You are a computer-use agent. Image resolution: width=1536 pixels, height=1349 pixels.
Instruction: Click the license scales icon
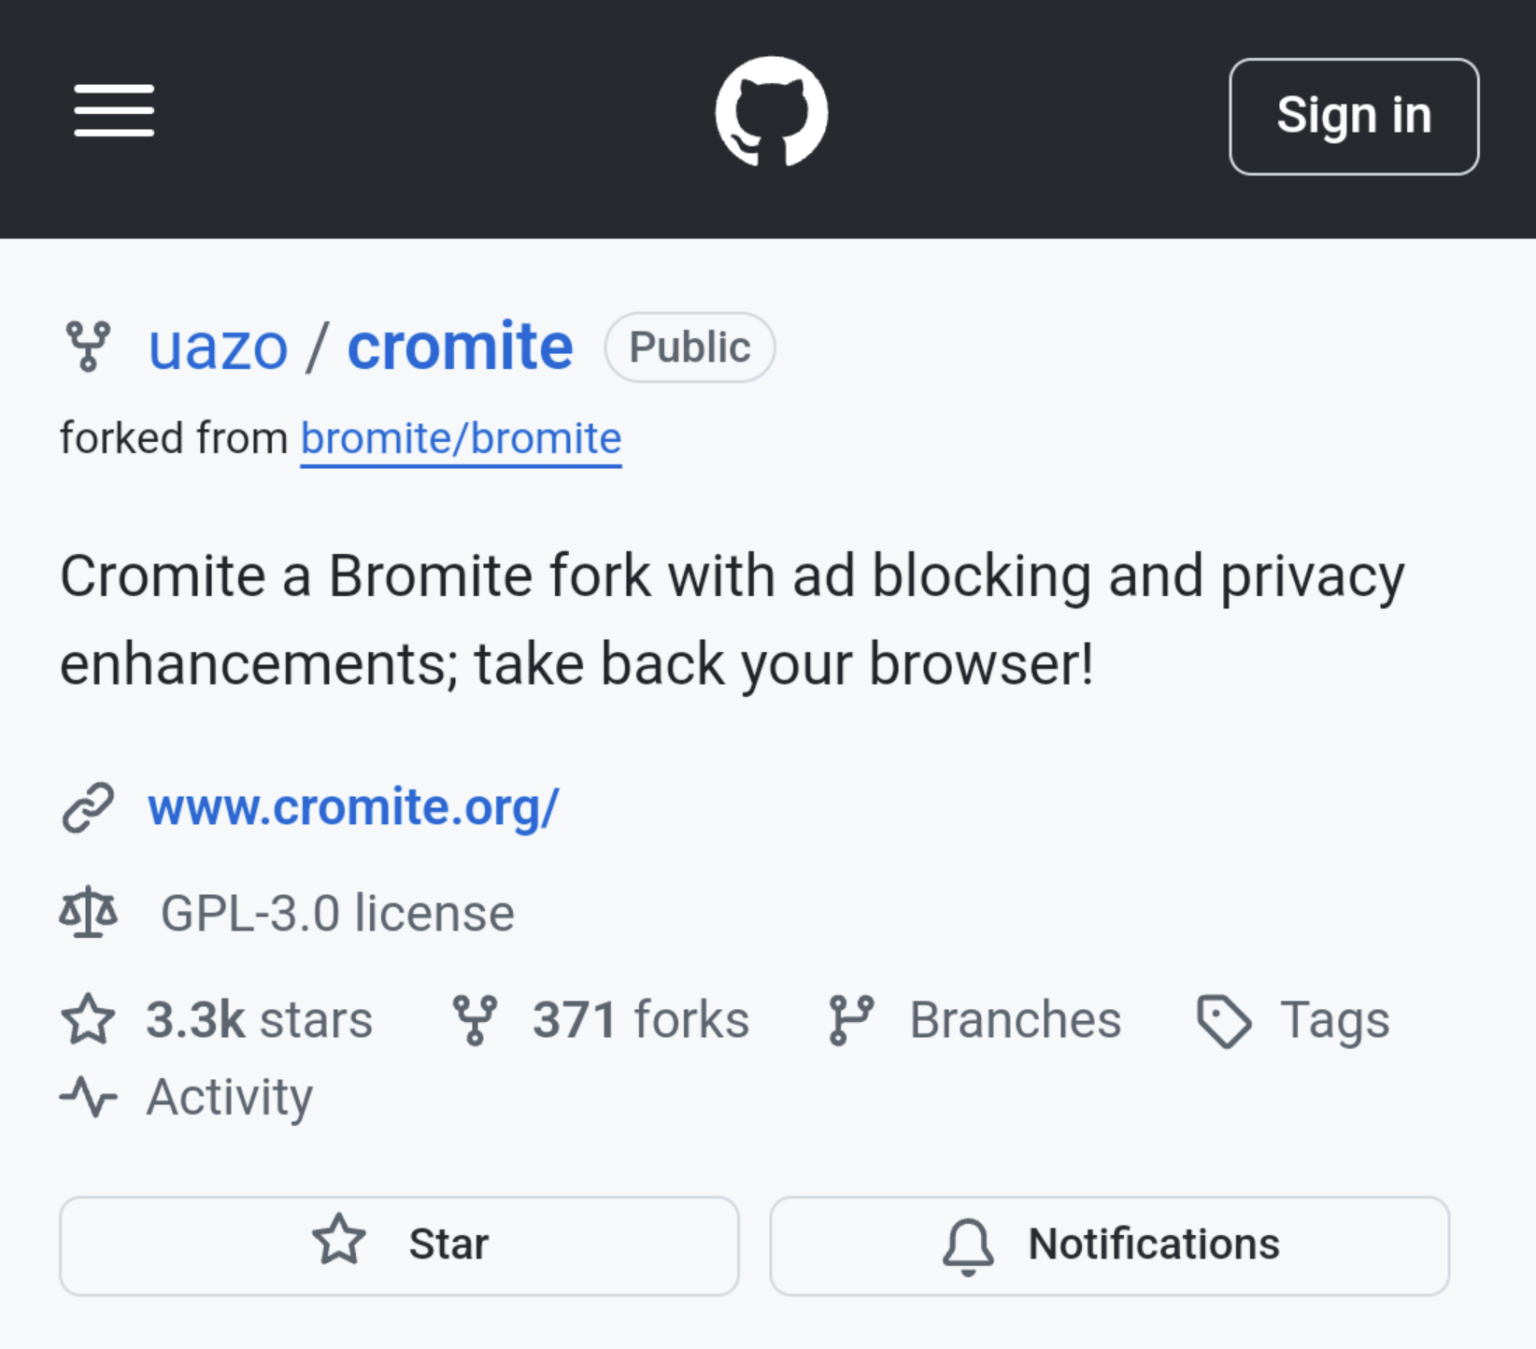[x=89, y=911]
